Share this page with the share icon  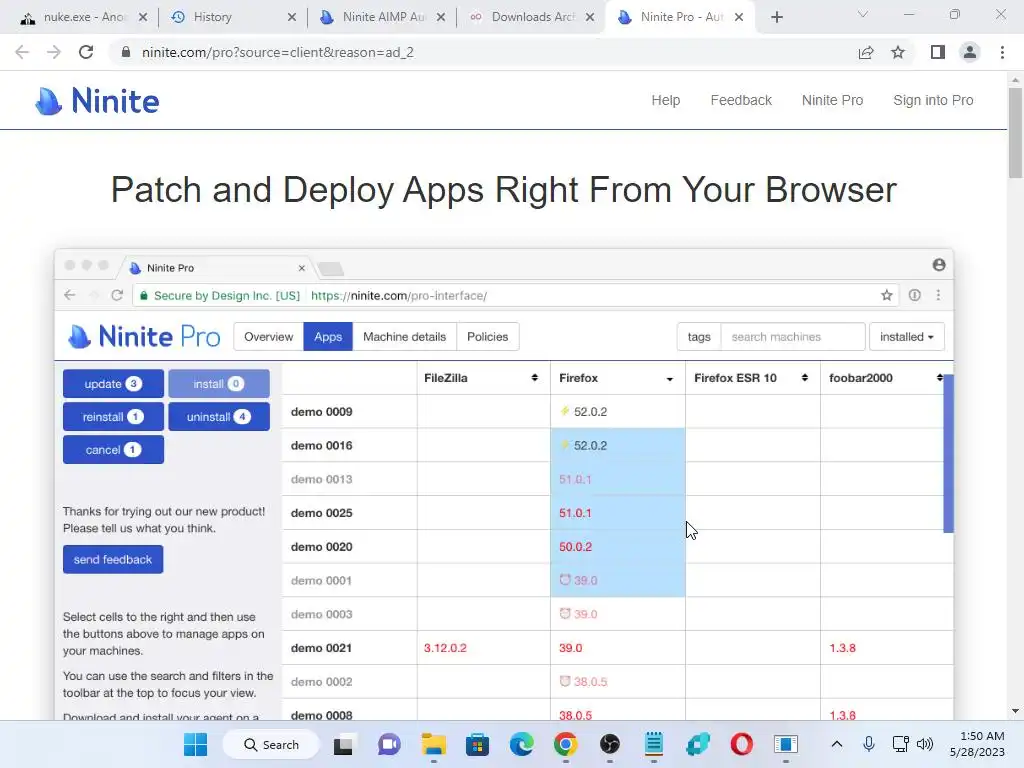coord(866,52)
